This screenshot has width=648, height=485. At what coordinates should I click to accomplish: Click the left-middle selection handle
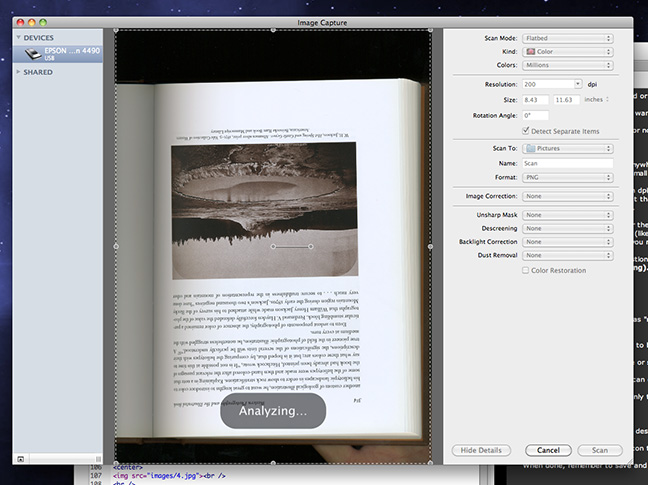[x=116, y=247]
